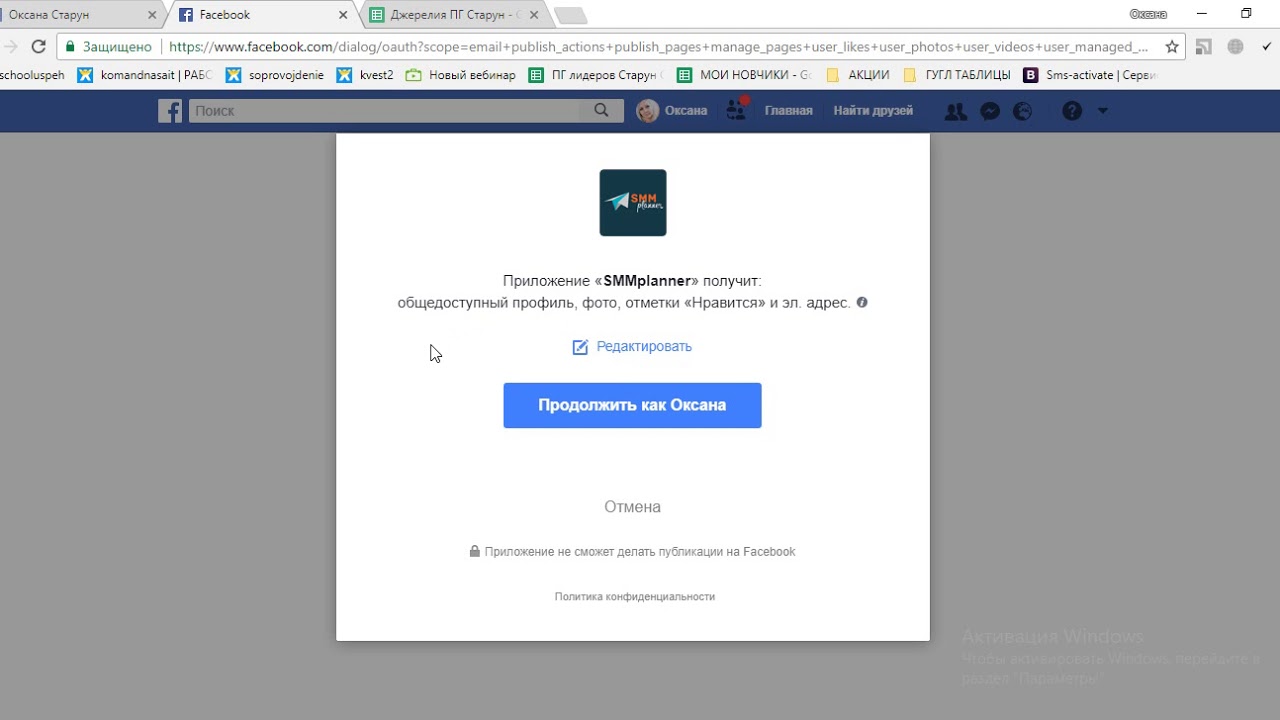
Task: Click the secure lock Защищено indicator
Action: click(108, 47)
